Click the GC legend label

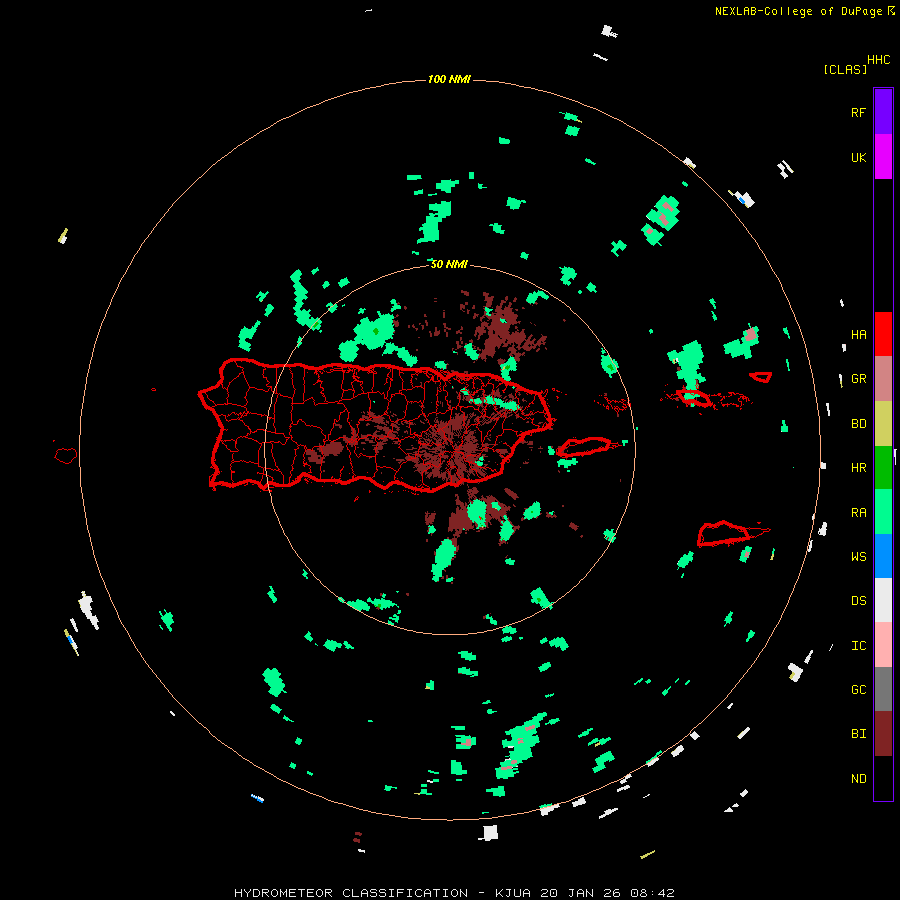point(858,689)
